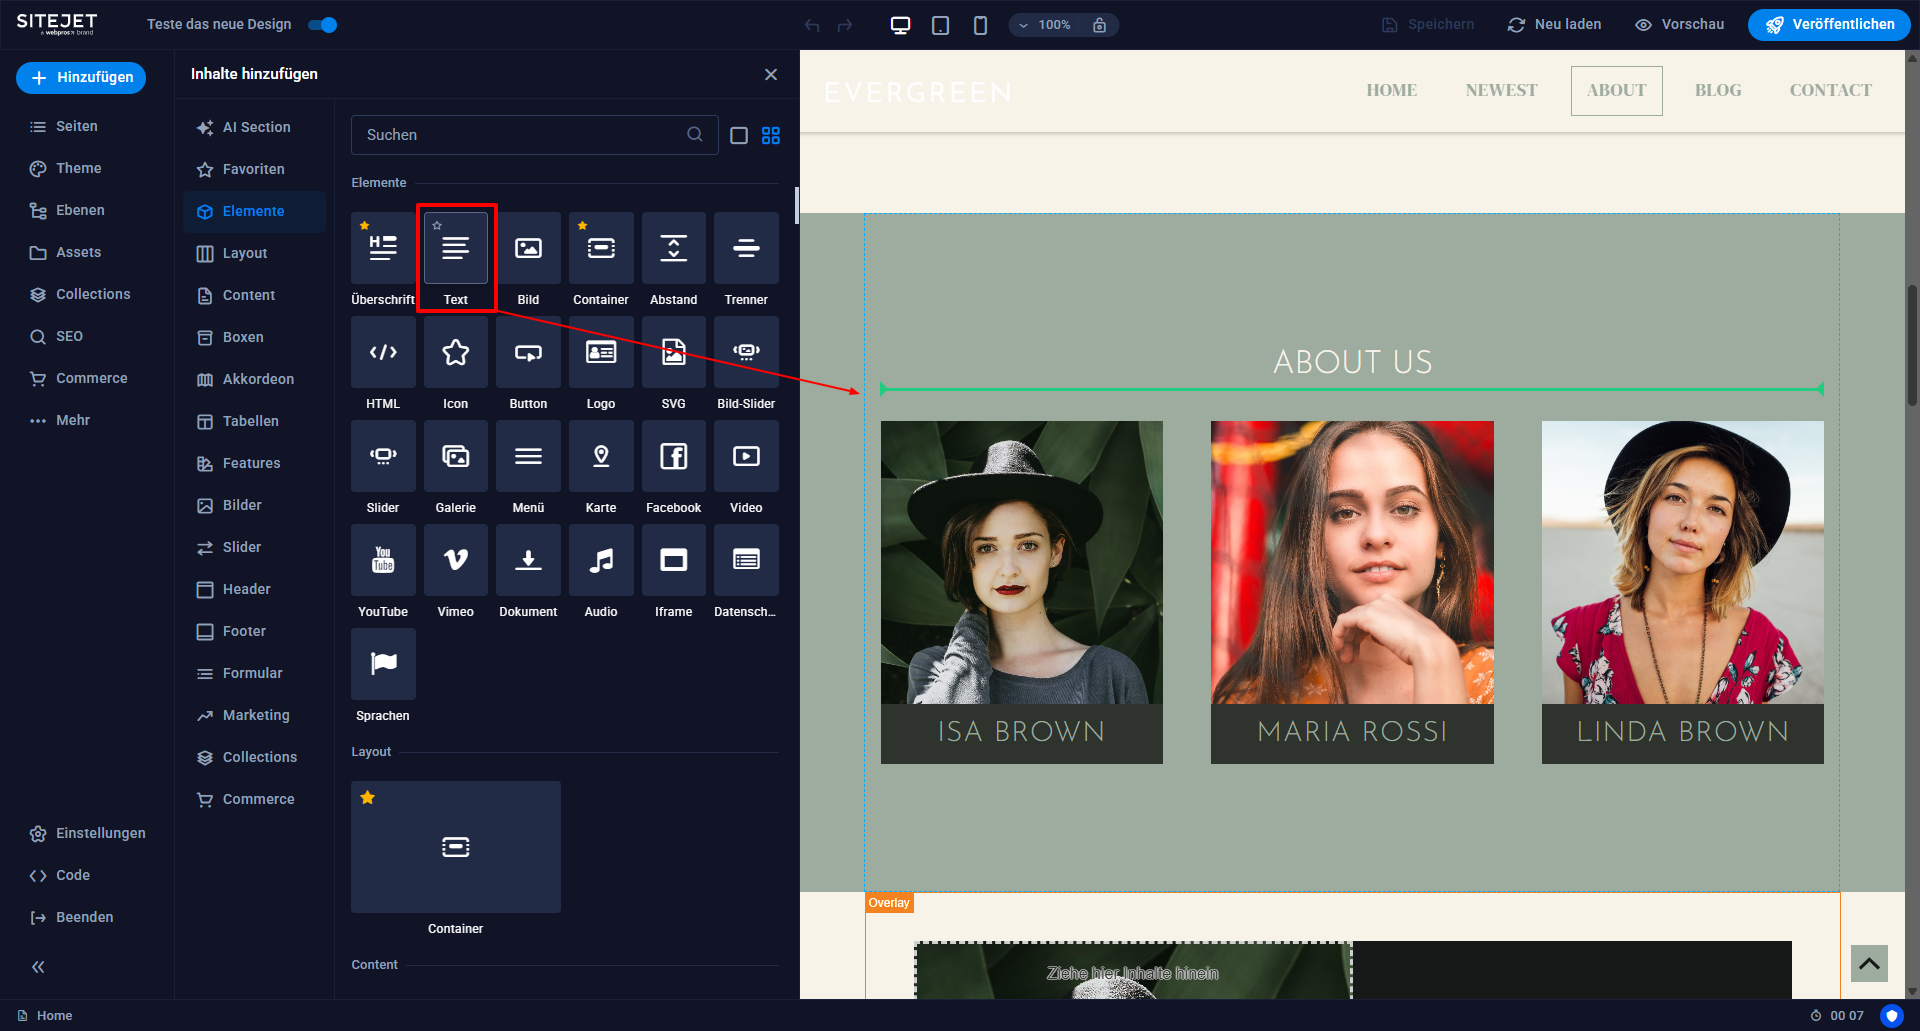This screenshot has height=1031, width=1920.
Task: Click the Suchen search field
Action: pos(534,135)
